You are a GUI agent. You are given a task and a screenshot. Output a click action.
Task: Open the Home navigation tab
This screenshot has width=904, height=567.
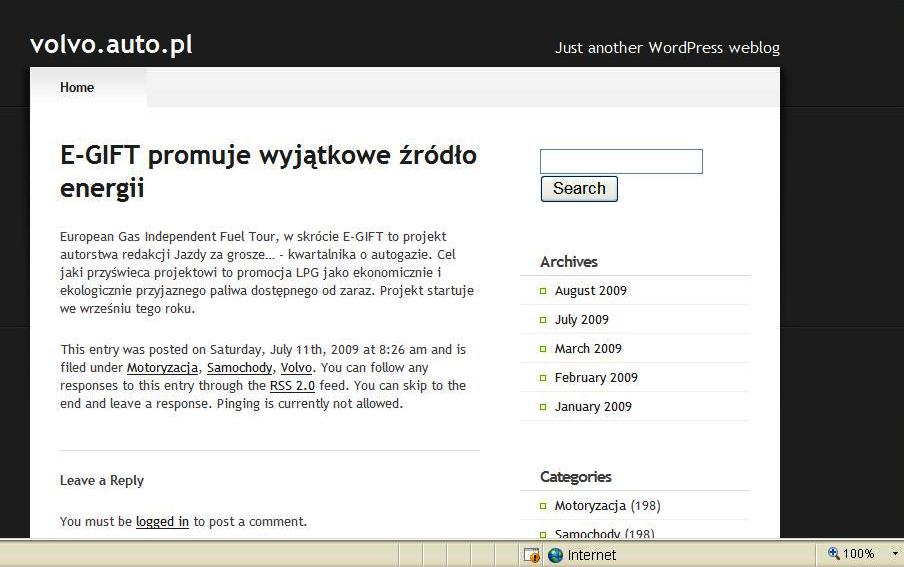pos(77,87)
